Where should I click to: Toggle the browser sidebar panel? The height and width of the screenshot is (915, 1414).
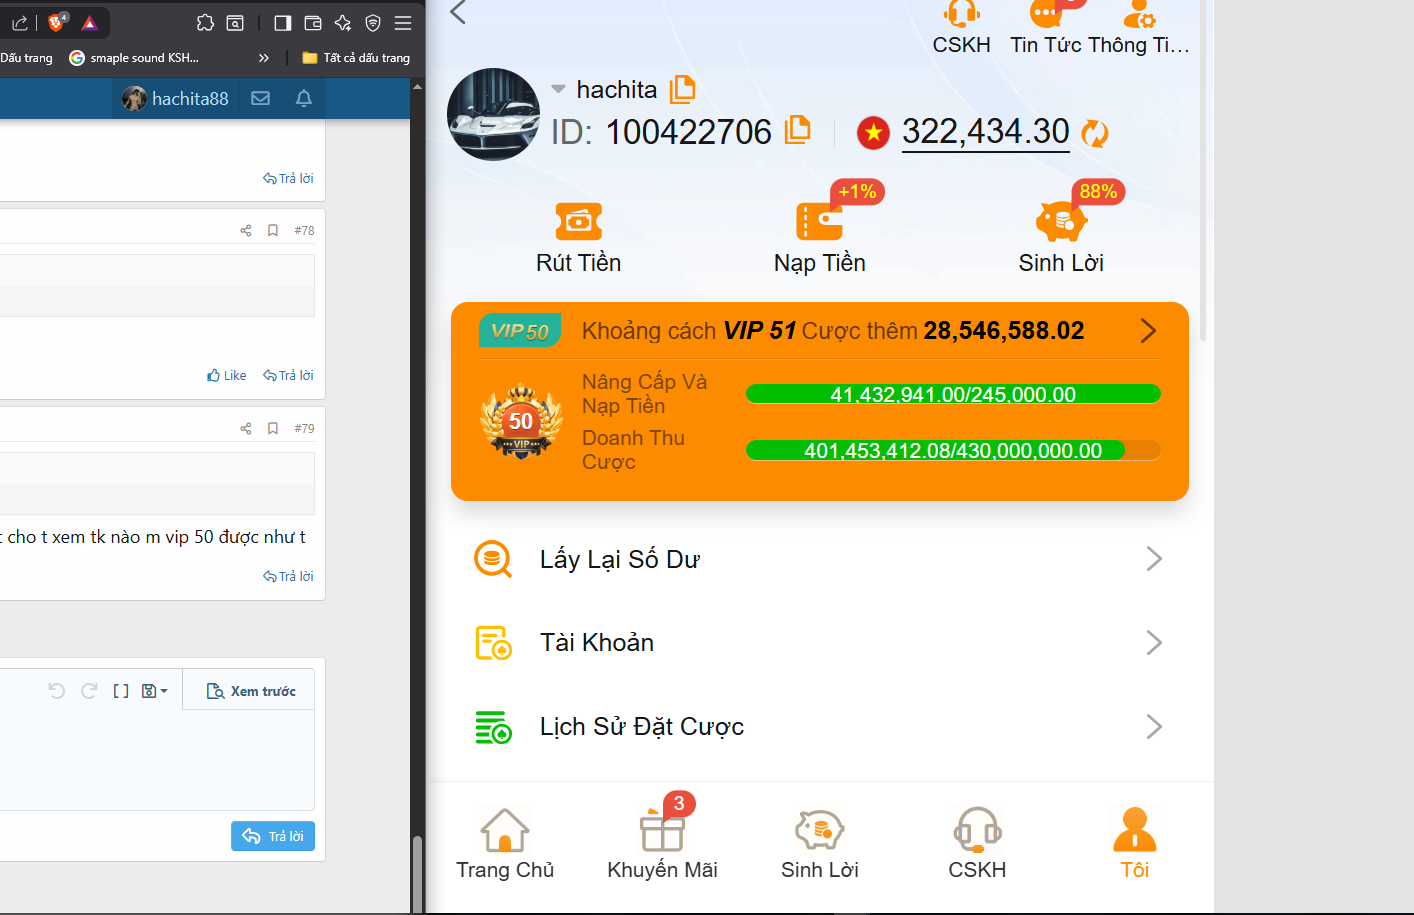coord(283,23)
